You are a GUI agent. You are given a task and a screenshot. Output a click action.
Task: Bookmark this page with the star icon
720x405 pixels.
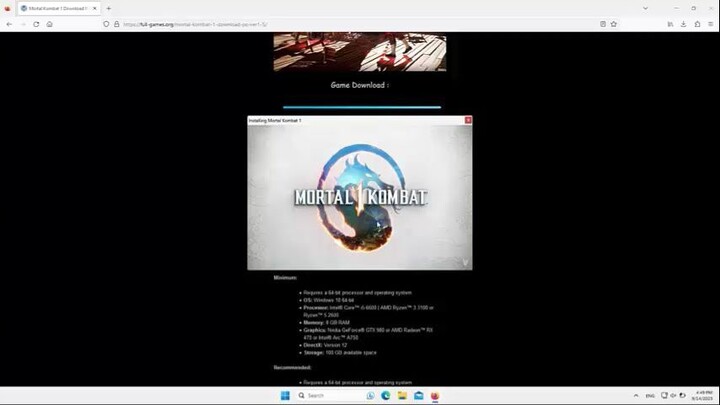pos(614,24)
